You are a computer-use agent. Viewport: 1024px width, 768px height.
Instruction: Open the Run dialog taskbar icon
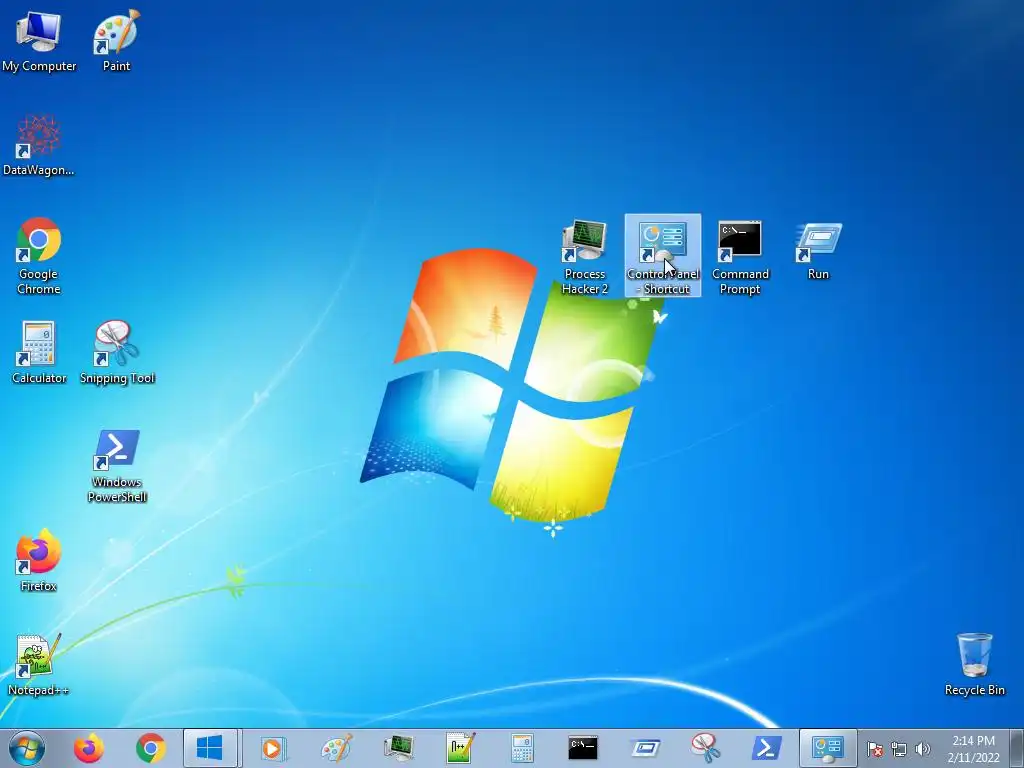pos(645,748)
